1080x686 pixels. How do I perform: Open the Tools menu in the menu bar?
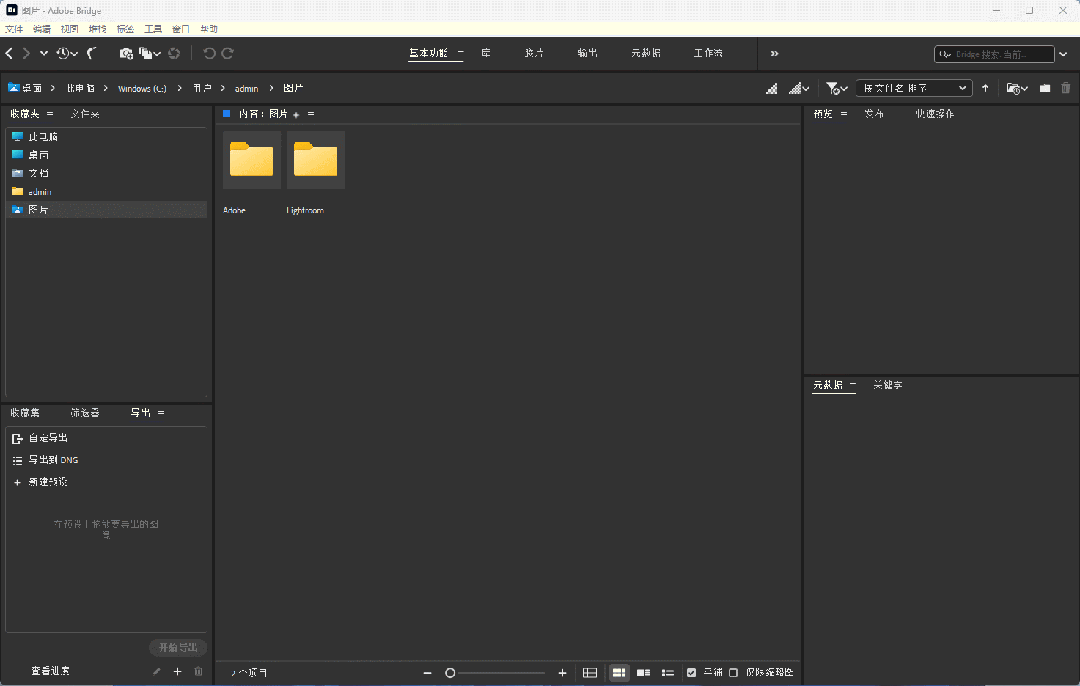(x=153, y=28)
